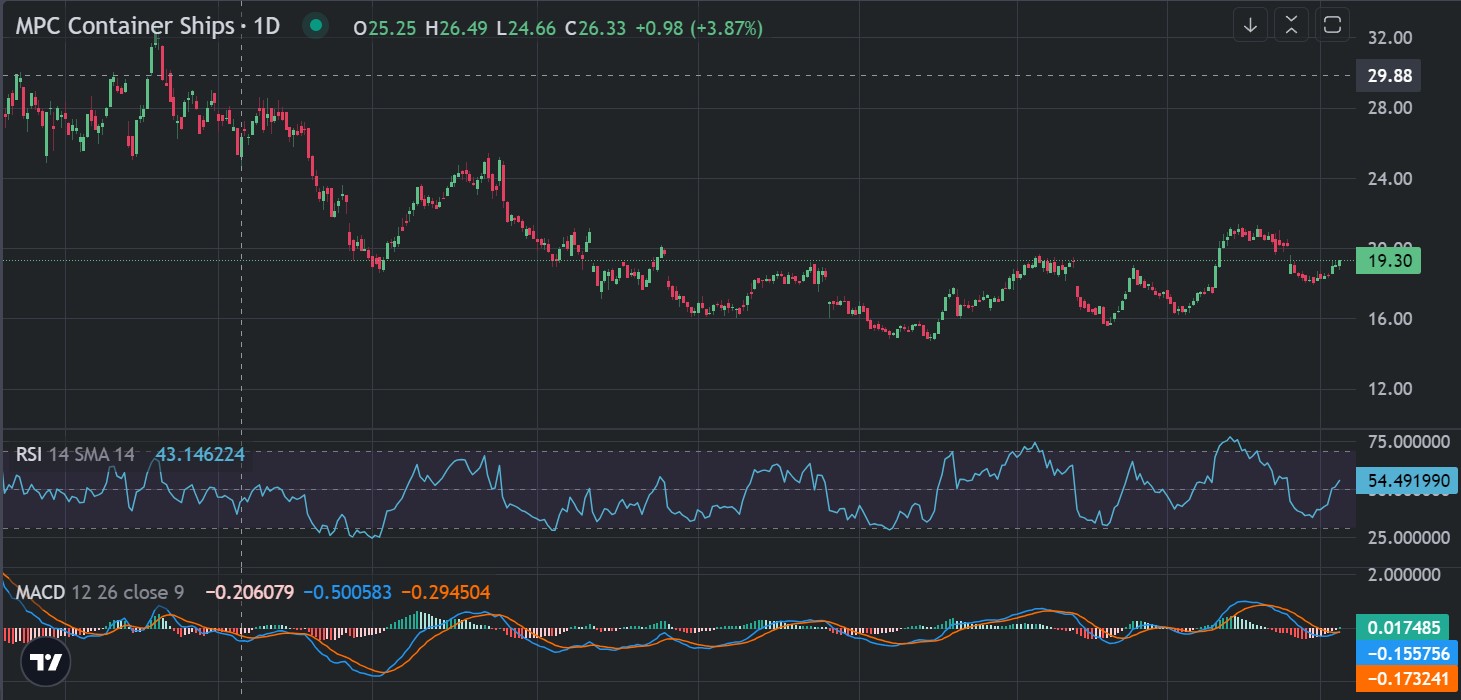This screenshot has width=1461, height=700.
Task: Click the MACD line value -0.500583
Action: tap(348, 592)
